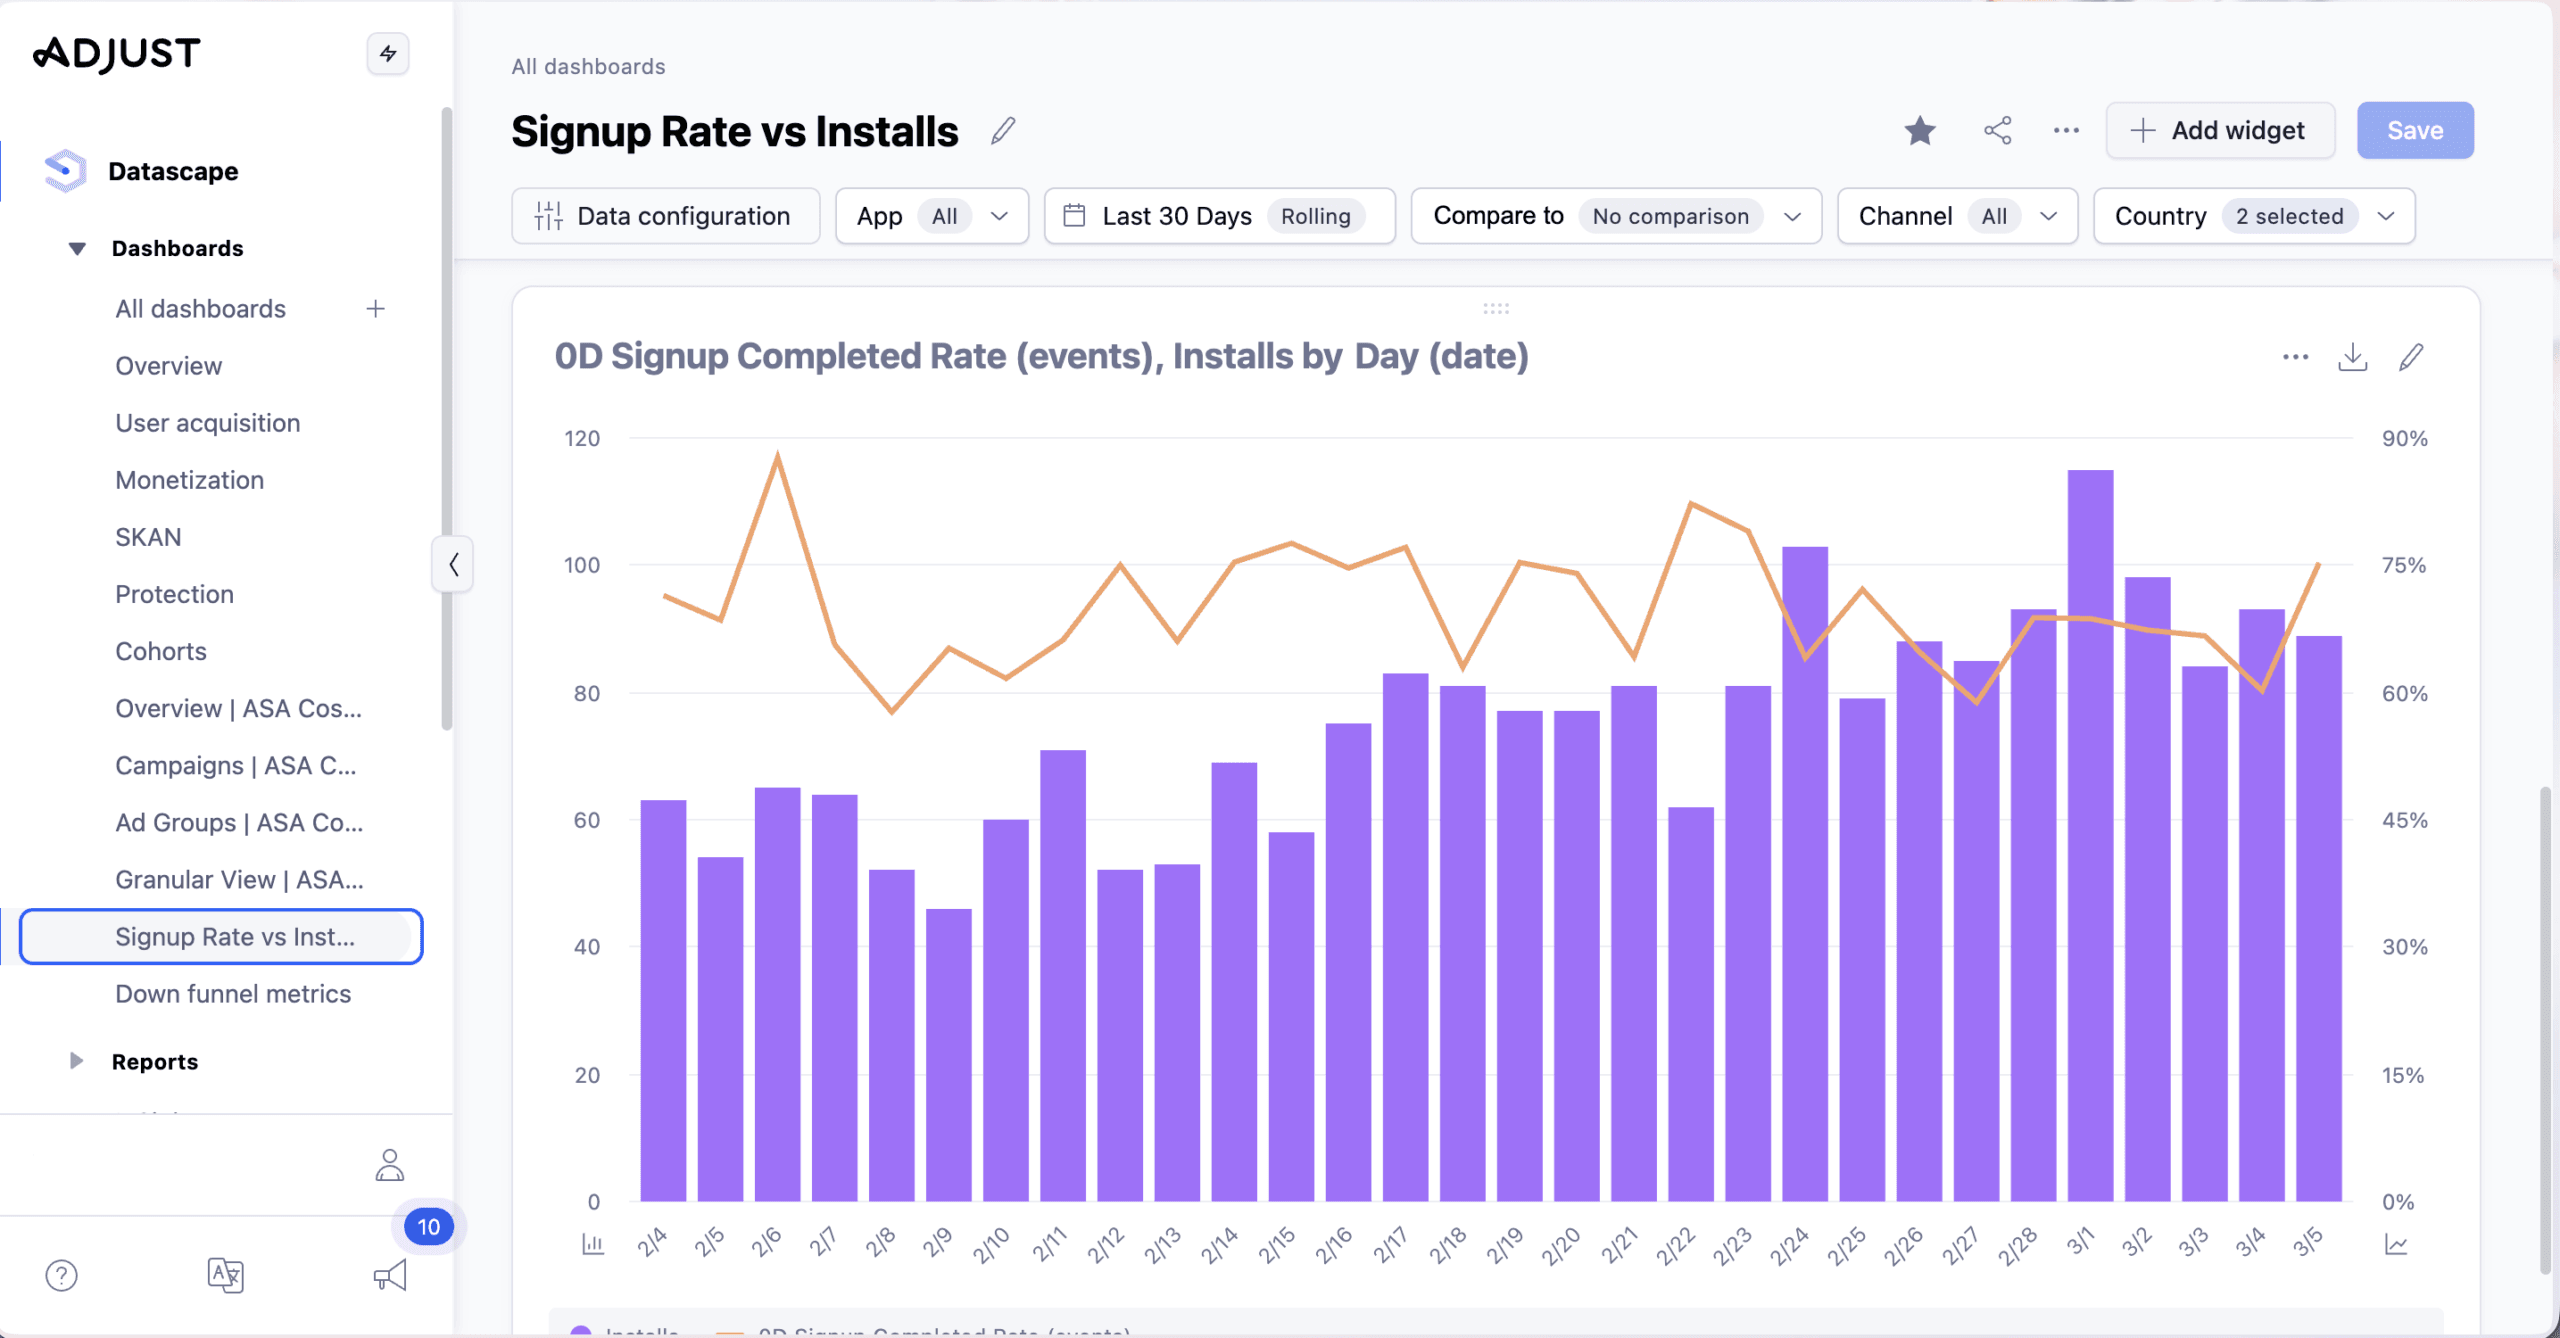Click the lightning bolt quick-actions icon
The height and width of the screenshot is (1338, 2560).
point(388,54)
